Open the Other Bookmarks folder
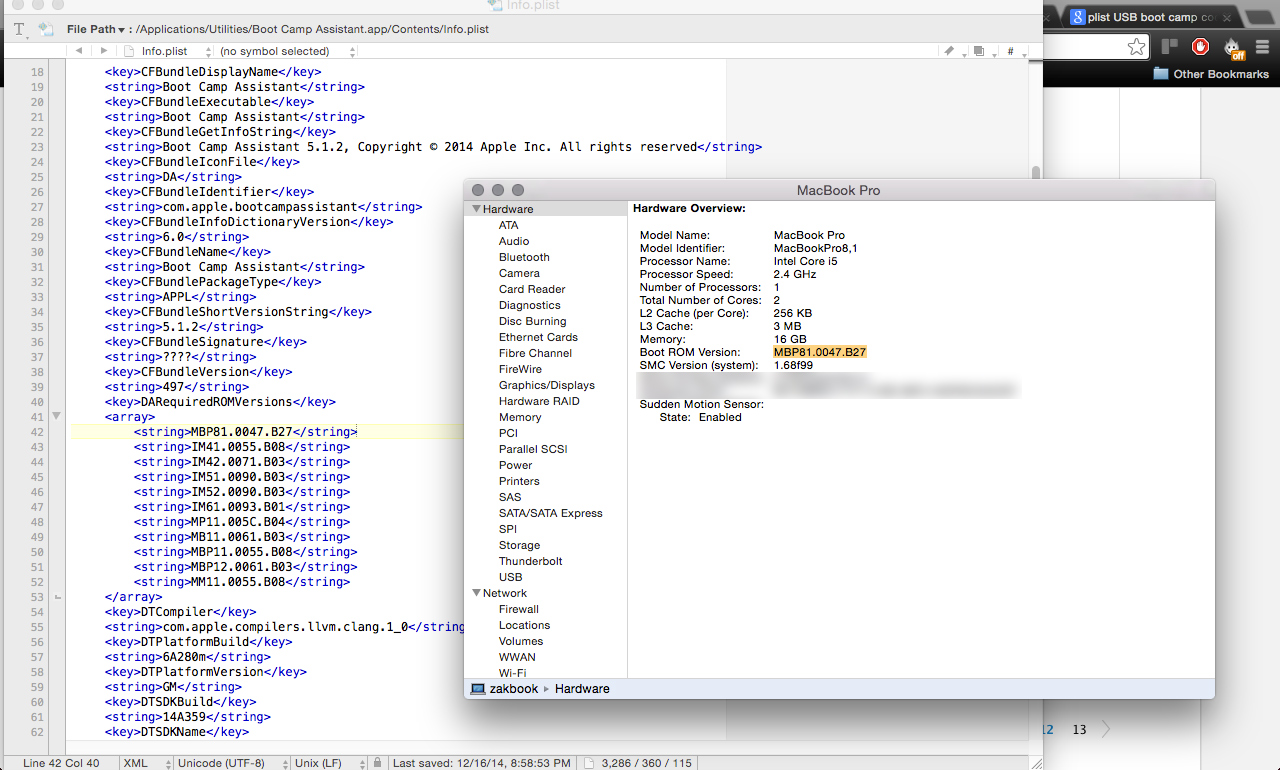The width and height of the screenshot is (1280, 770). coord(1211,73)
